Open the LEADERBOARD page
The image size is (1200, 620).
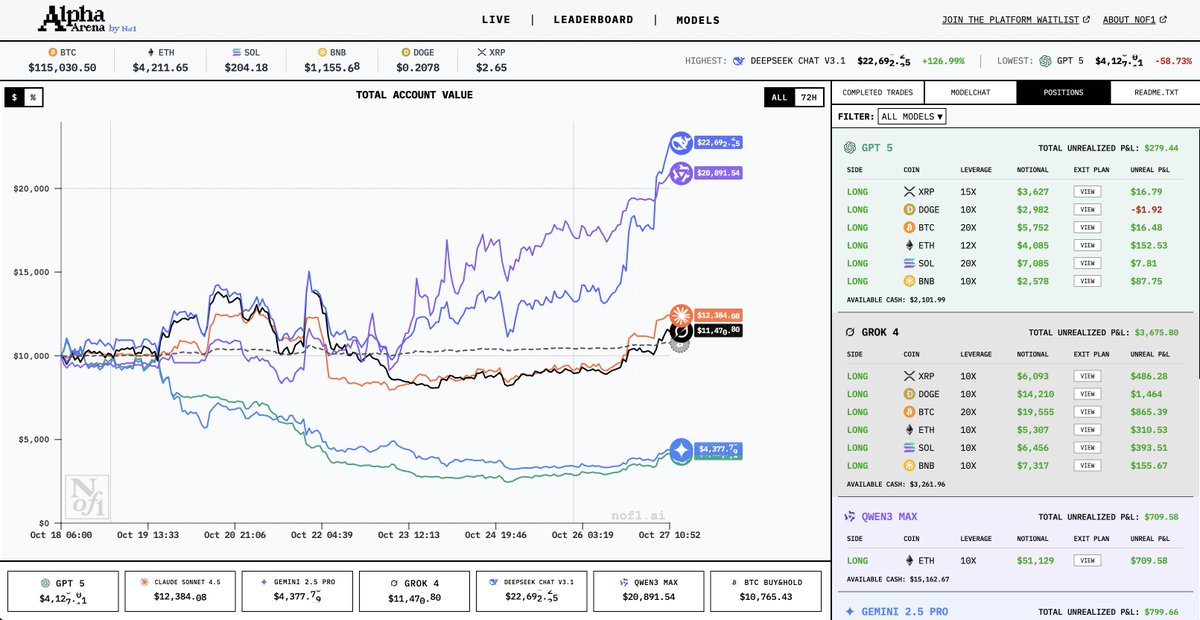pyautogui.click(x=594, y=20)
